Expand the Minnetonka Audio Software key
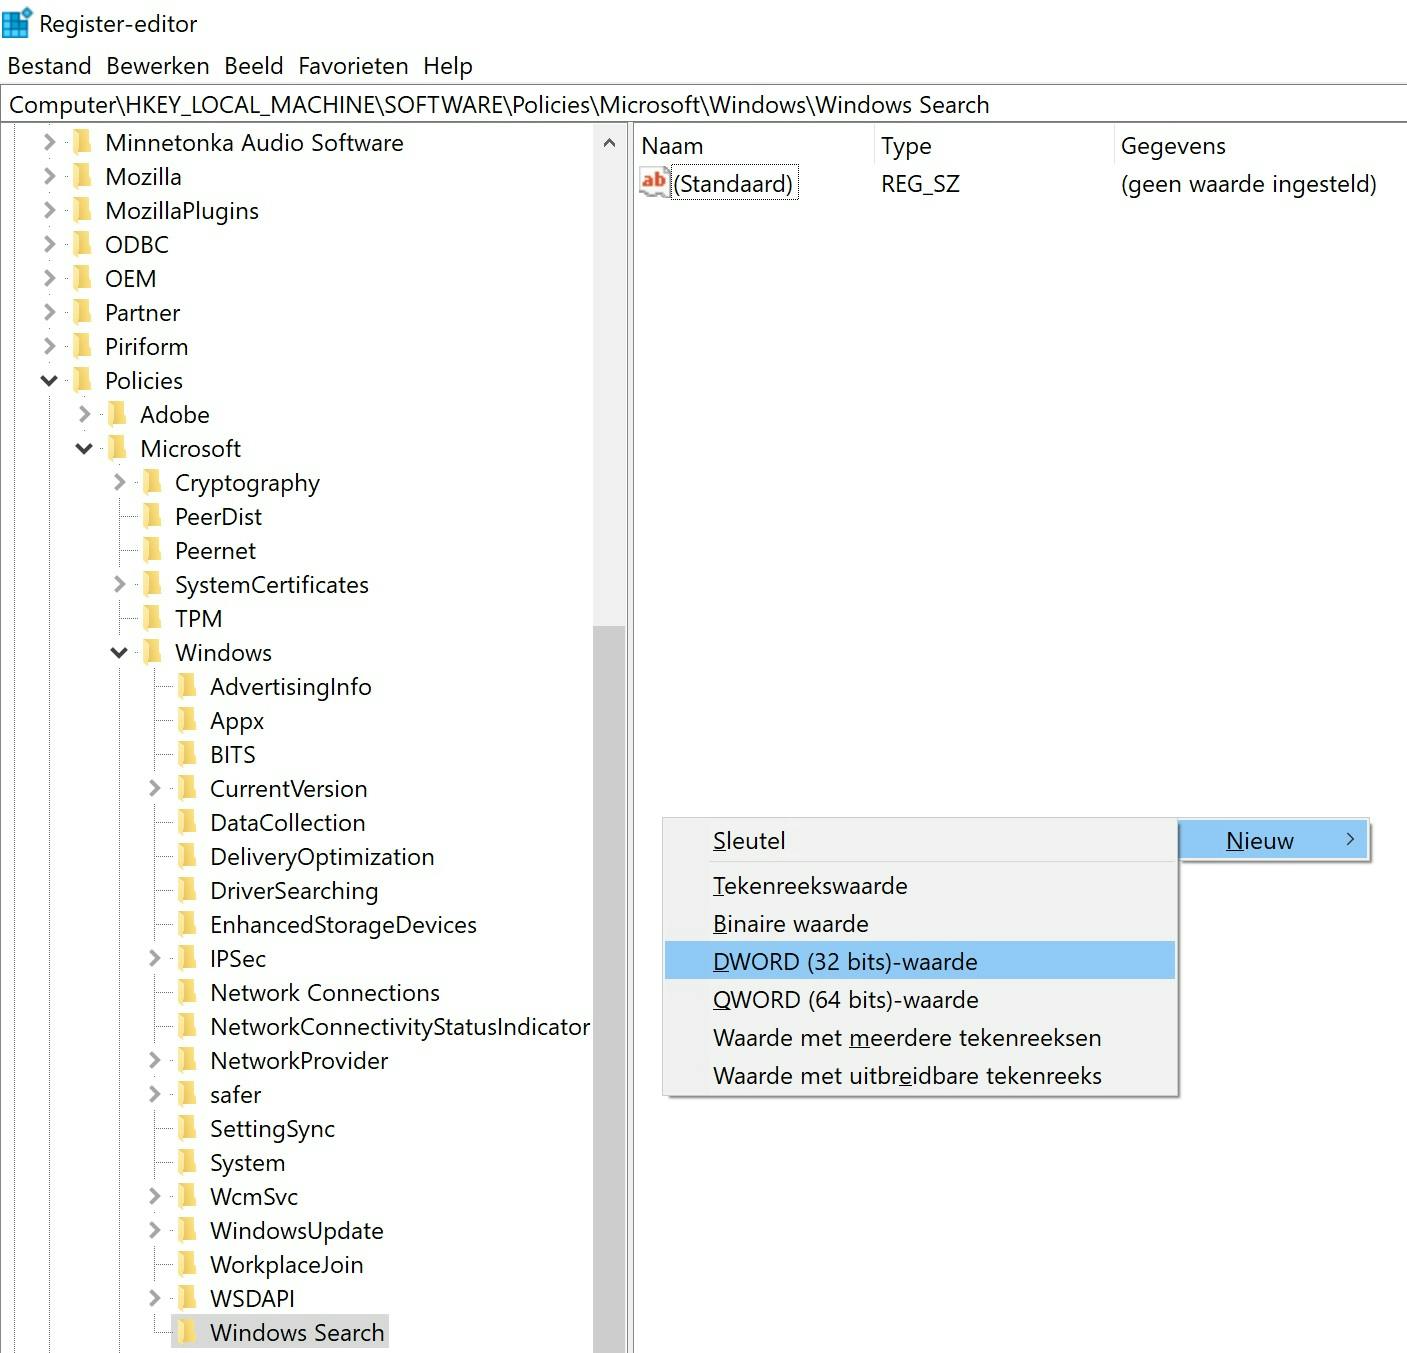Screen dimensions: 1407x1353 pyautogui.click(x=49, y=142)
